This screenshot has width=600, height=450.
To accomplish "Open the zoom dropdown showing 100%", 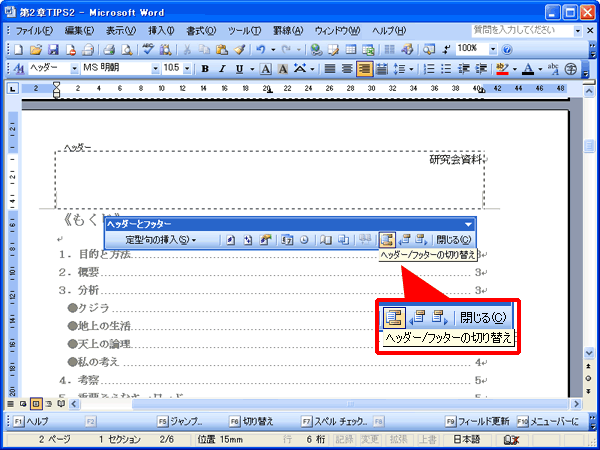I will pyautogui.click(x=493, y=49).
